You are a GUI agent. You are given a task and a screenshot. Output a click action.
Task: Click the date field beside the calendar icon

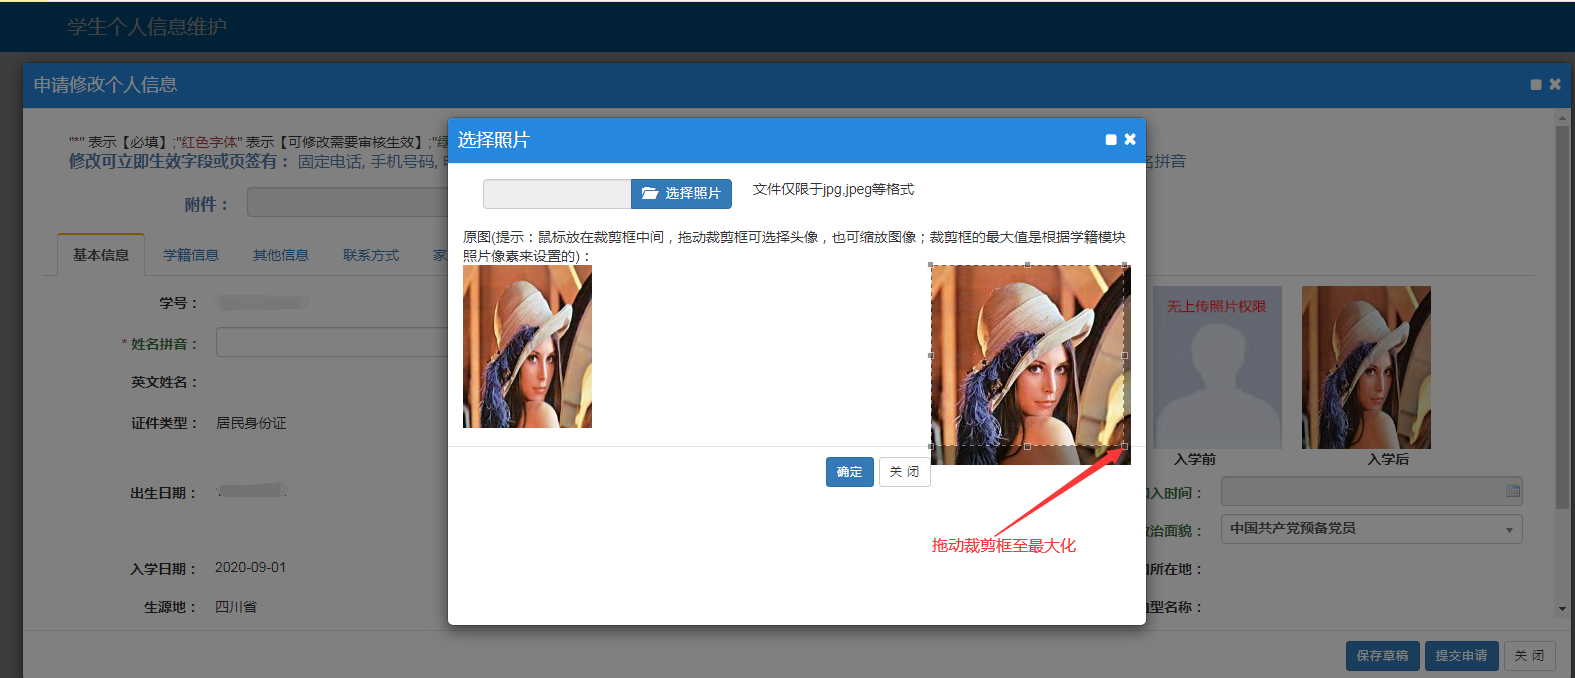[x=1362, y=491]
